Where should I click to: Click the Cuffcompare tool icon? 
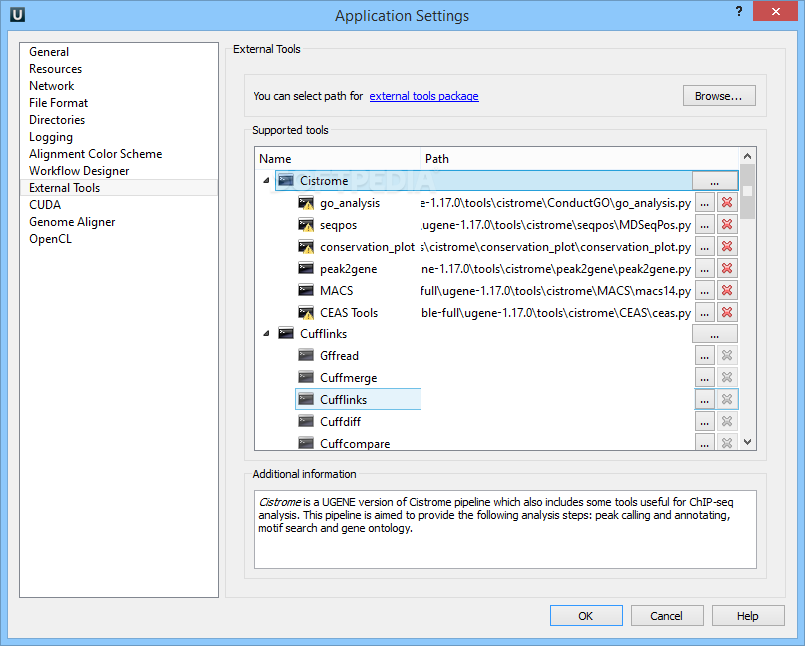click(x=306, y=443)
